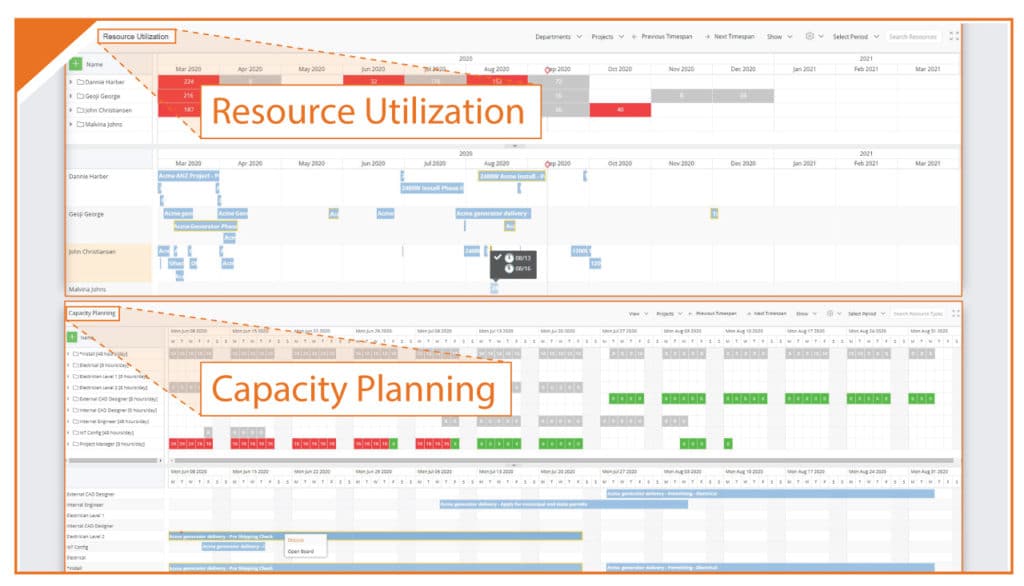This screenshot has width=1024, height=586.
Task: Select the Resource Utilization tab
Action: [136, 37]
